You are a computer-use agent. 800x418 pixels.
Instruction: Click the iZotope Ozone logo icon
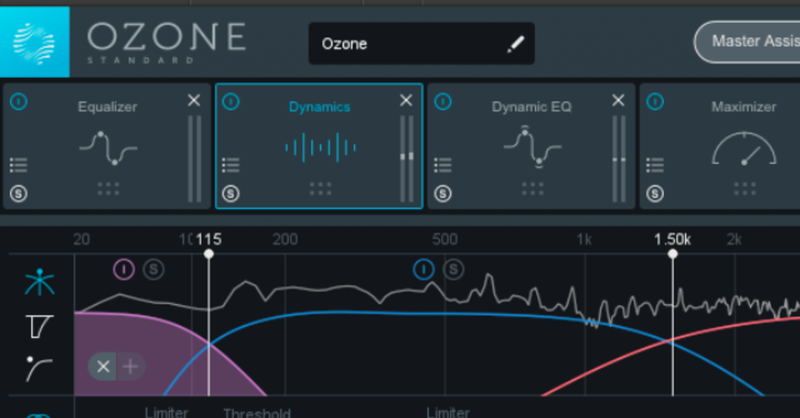coord(34,42)
